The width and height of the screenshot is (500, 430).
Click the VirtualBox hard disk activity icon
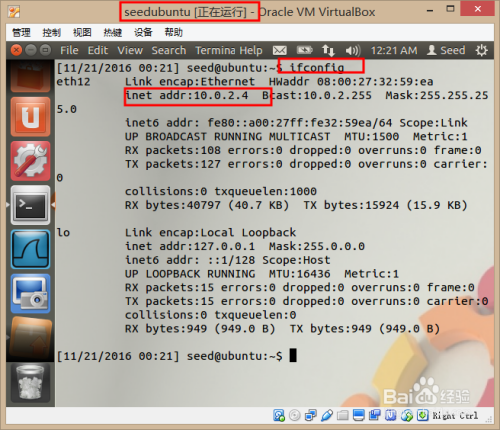279,415
